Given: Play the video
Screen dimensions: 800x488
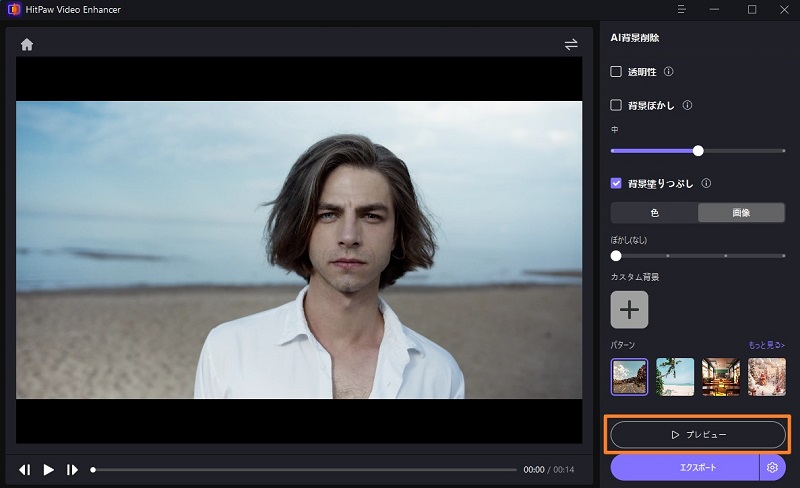Looking at the screenshot, I should pyautogui.click(x=48, y=469).
